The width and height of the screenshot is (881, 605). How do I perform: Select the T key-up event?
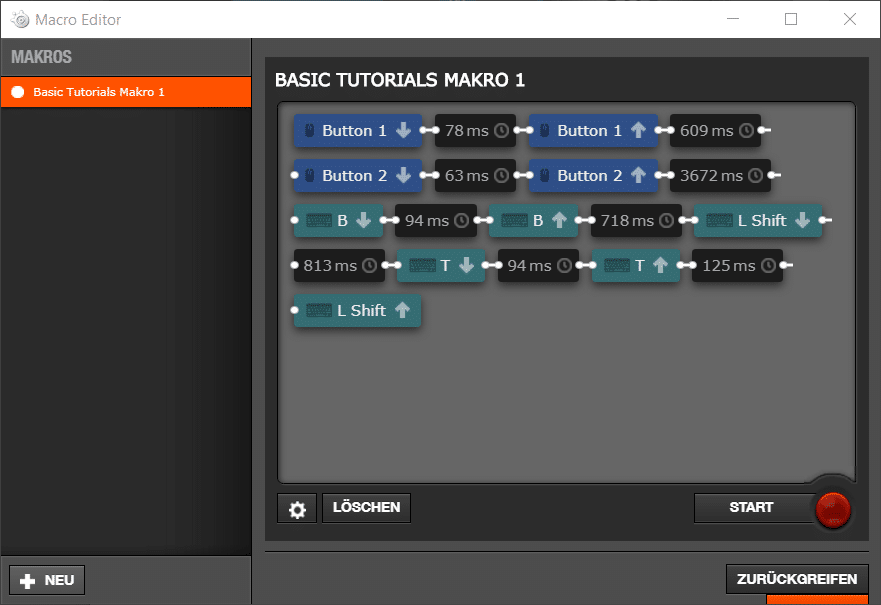pyautogui.click(x=636, y=266)
